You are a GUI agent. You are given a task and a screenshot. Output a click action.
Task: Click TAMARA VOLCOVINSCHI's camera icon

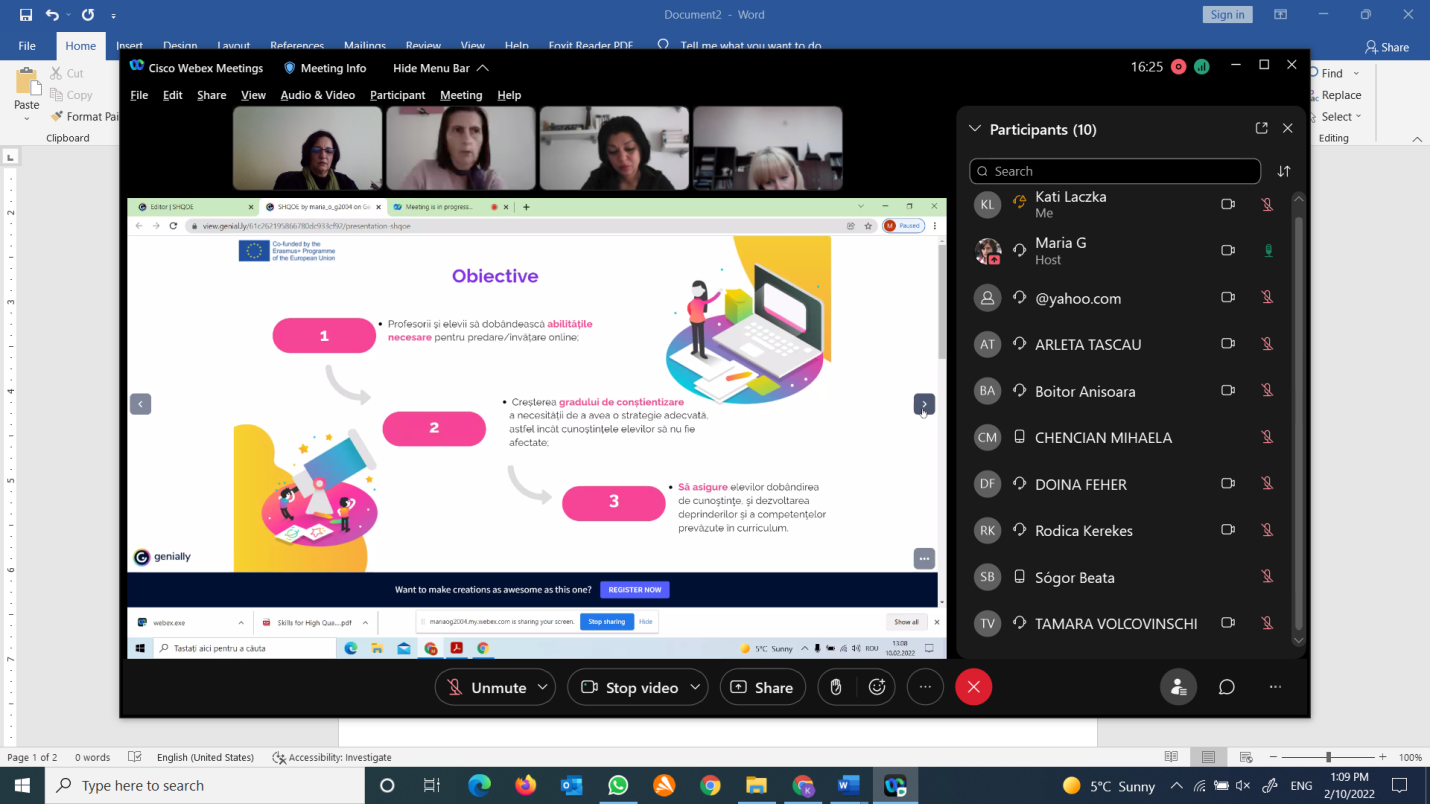click(1228, 623)
